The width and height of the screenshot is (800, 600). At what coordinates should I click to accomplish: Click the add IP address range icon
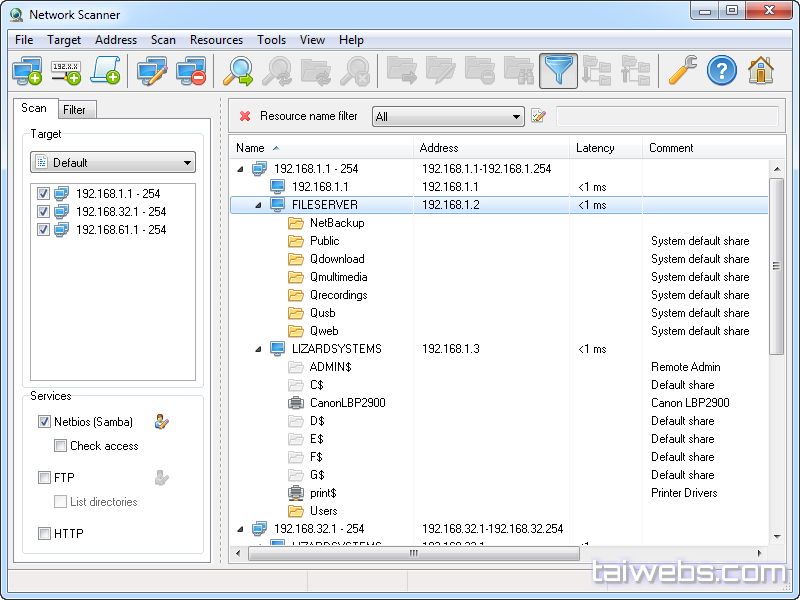tap(66, 71)
